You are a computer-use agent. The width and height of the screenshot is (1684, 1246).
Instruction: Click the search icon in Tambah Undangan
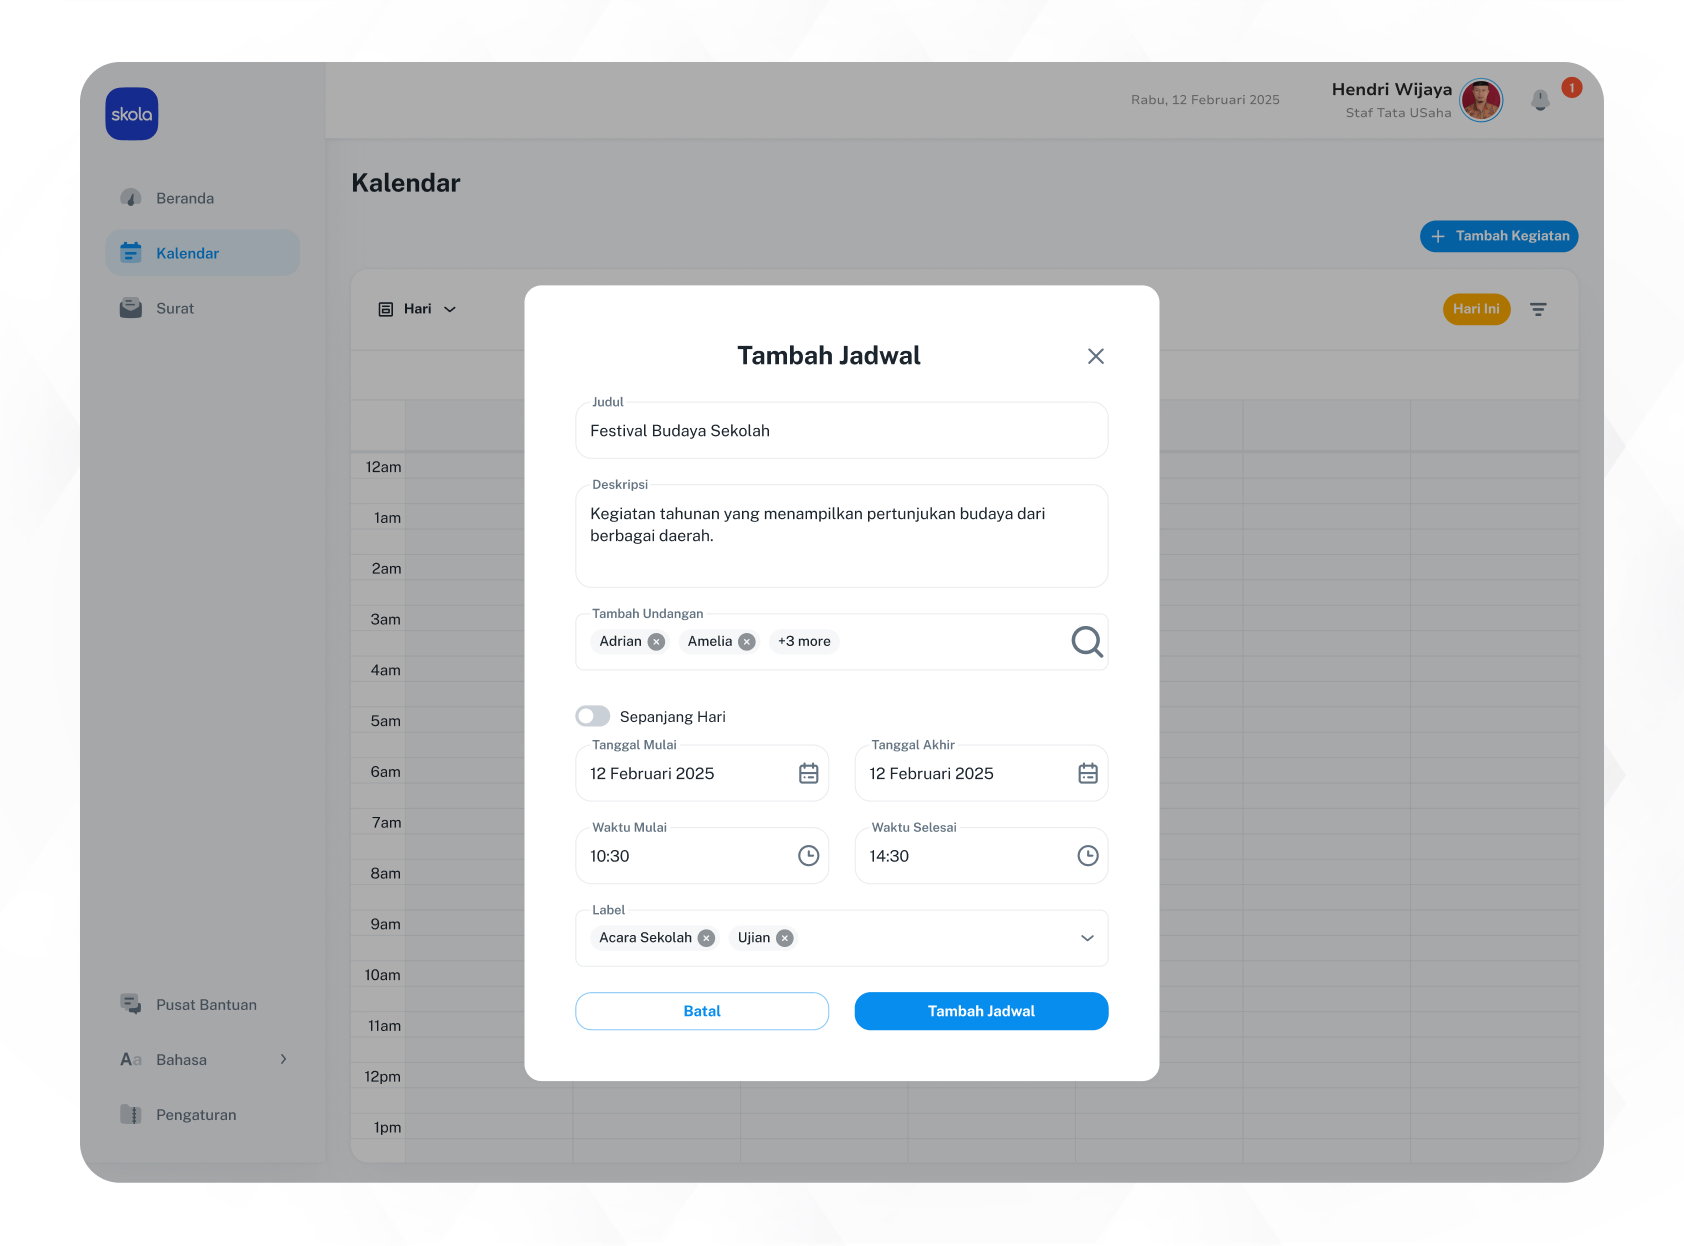click(x=1086, y=642)
